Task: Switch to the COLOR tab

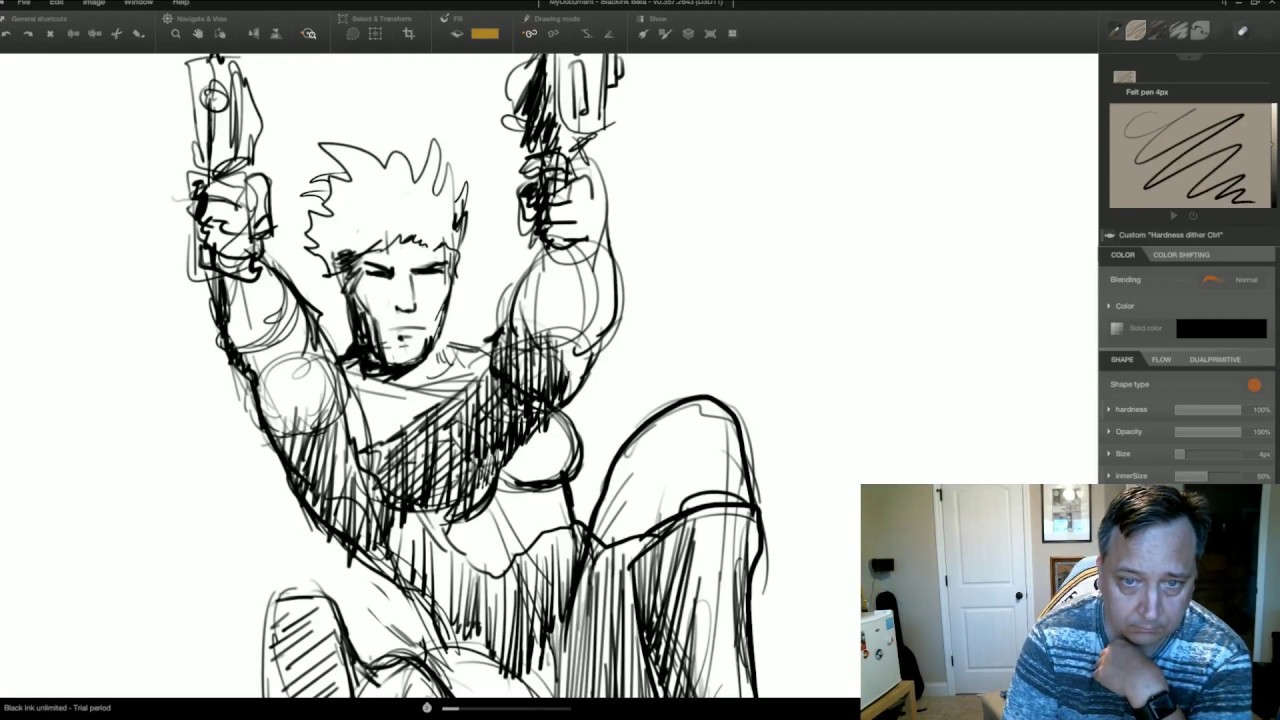Action: [1123, 255]
